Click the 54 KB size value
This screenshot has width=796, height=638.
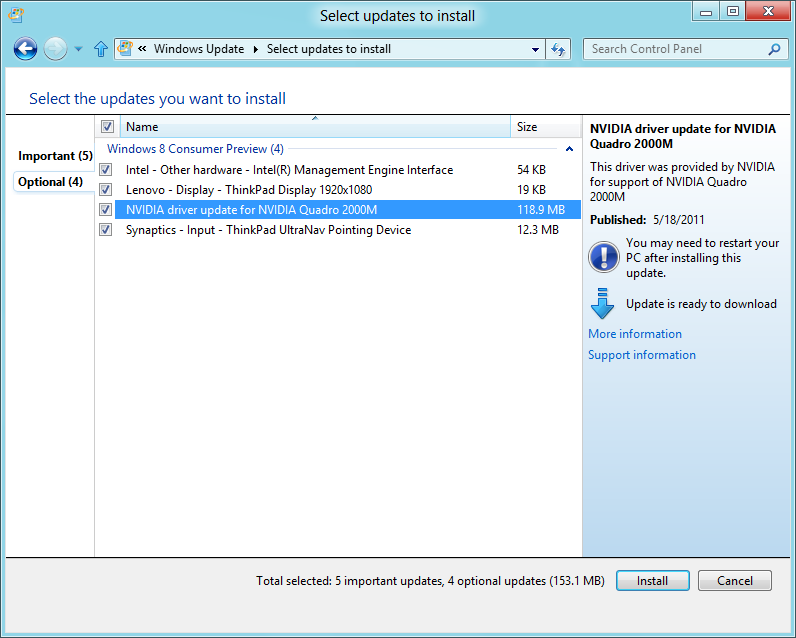coord(531,170)
